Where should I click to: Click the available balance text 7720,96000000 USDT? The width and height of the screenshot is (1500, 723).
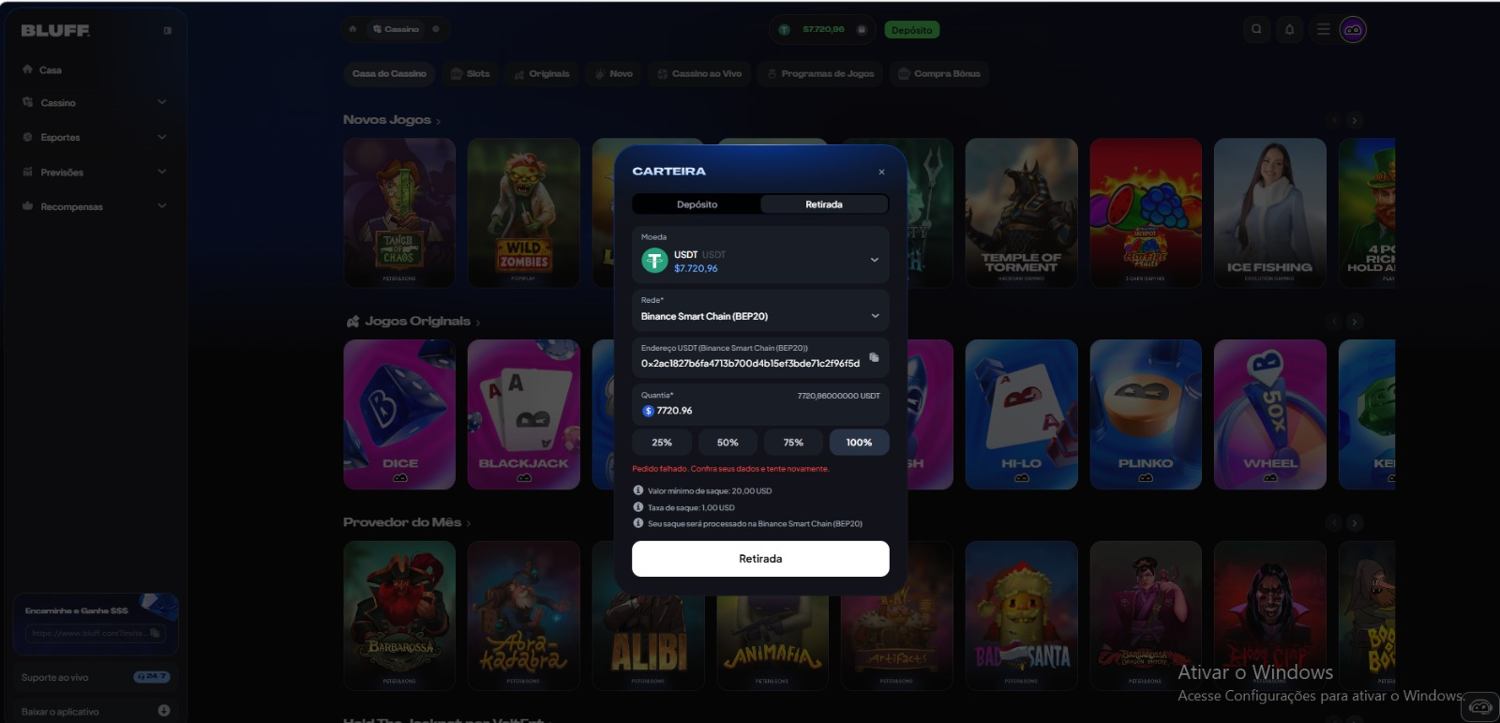838,396
